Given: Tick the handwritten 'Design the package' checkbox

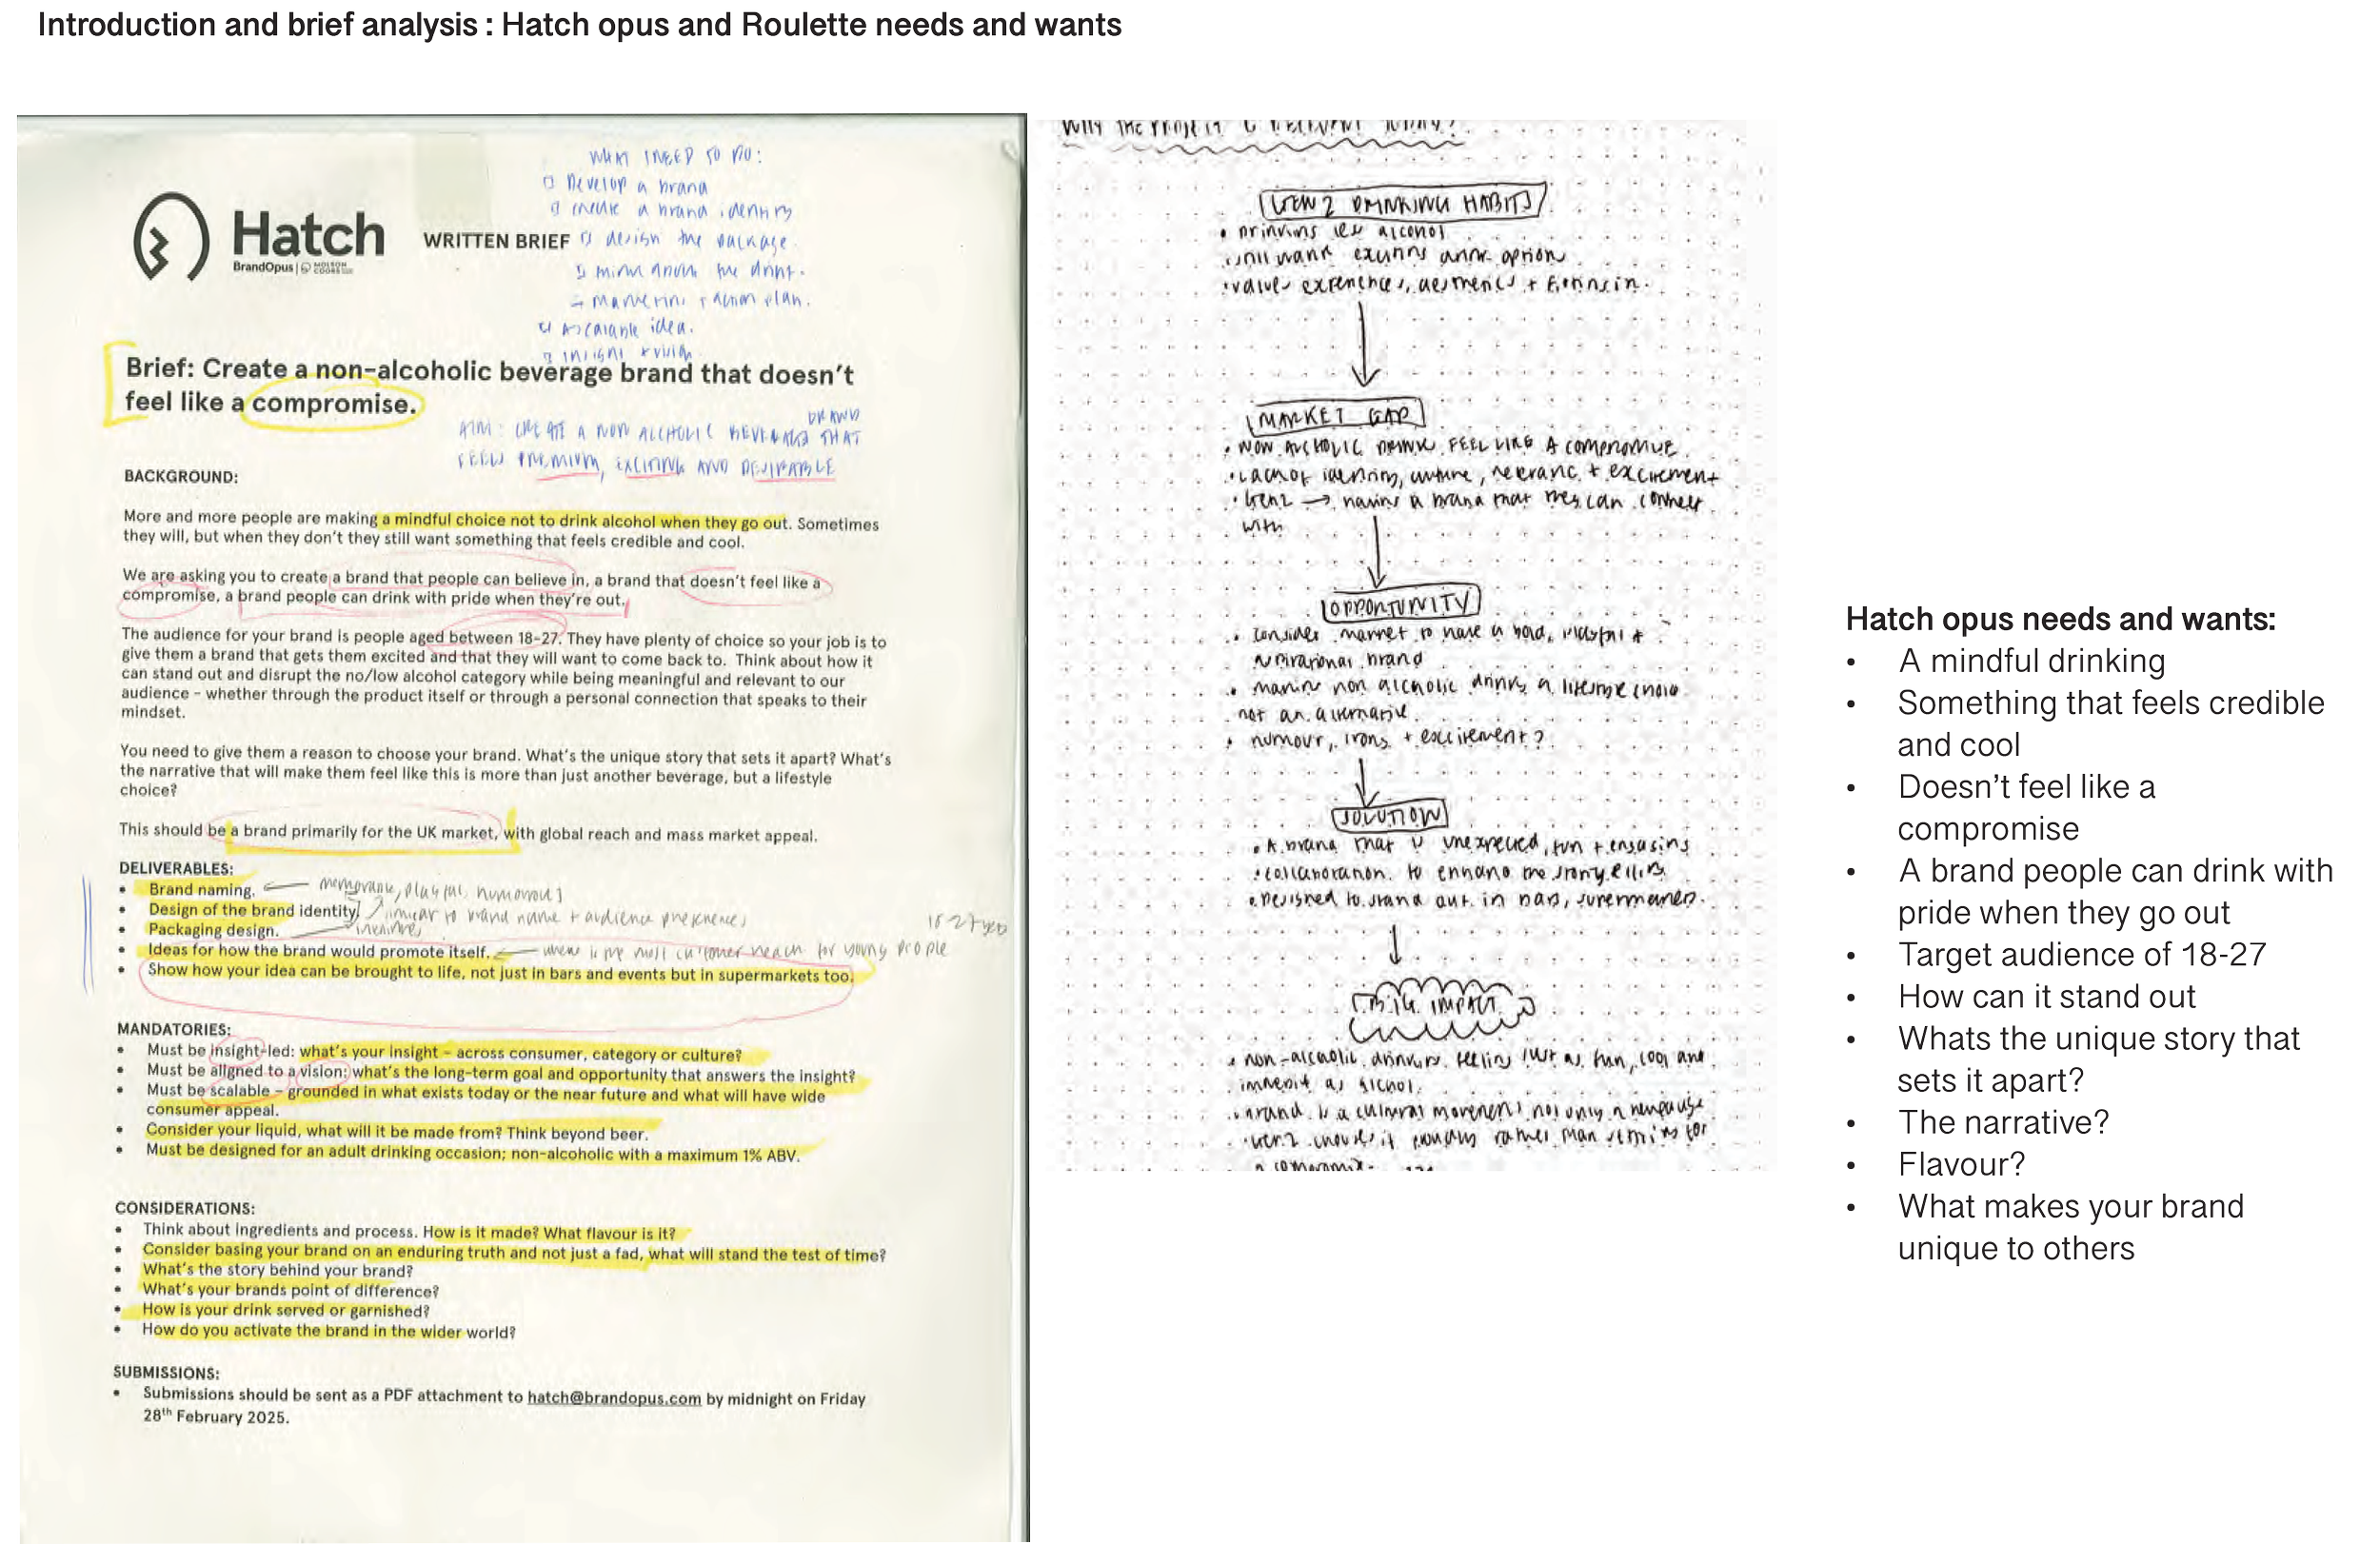Looking at the screenshot, I should 586,238.
